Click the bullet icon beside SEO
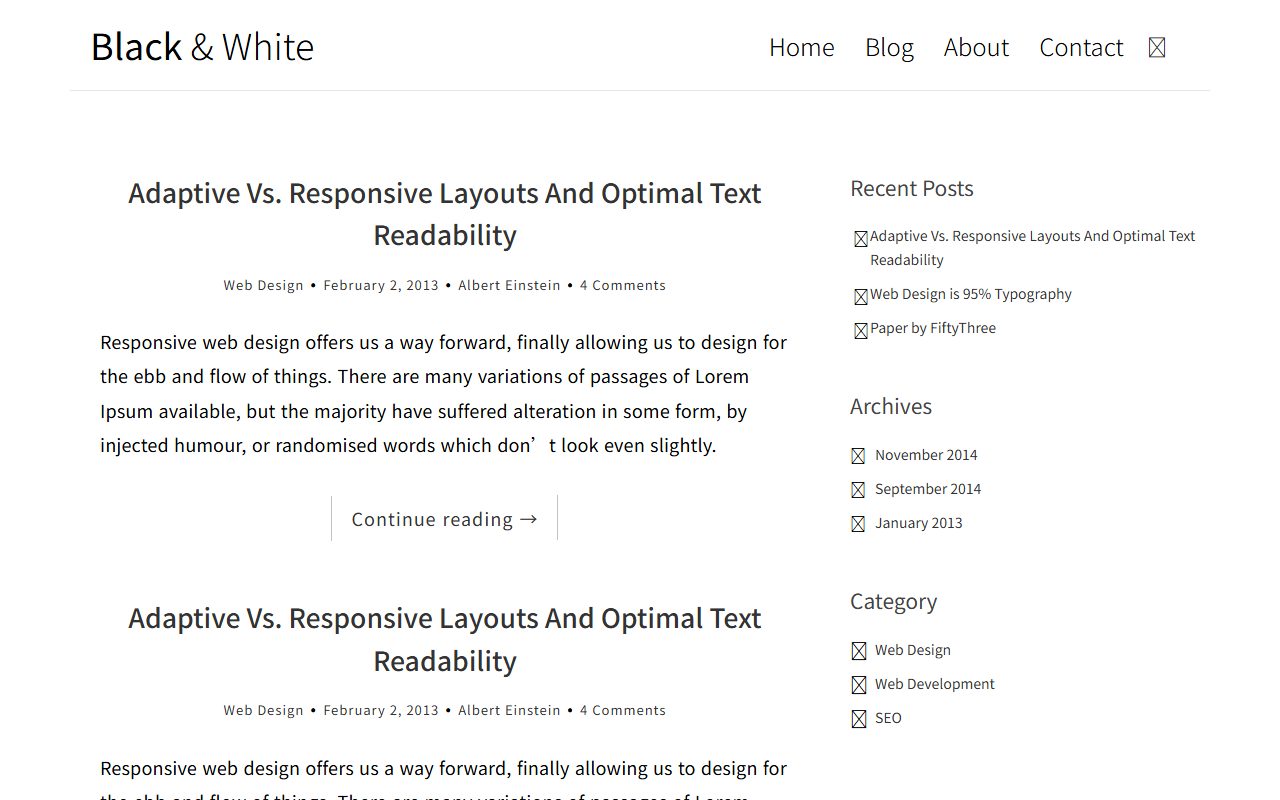This screenshot has height=800, width=1280. click(859, 719)
